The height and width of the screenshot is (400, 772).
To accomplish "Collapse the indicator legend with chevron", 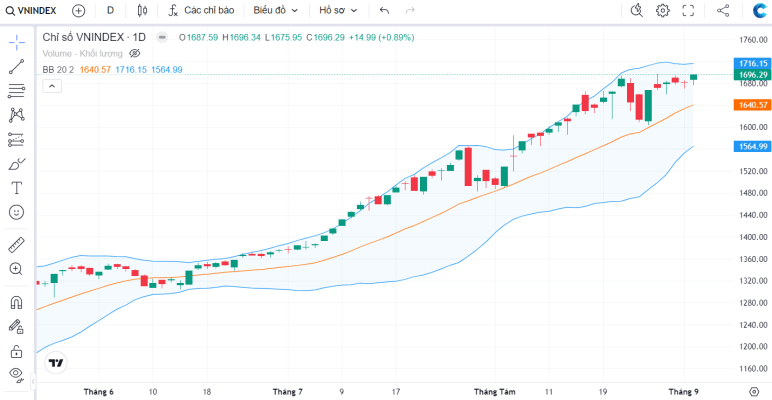I will (x=52, y=87).
